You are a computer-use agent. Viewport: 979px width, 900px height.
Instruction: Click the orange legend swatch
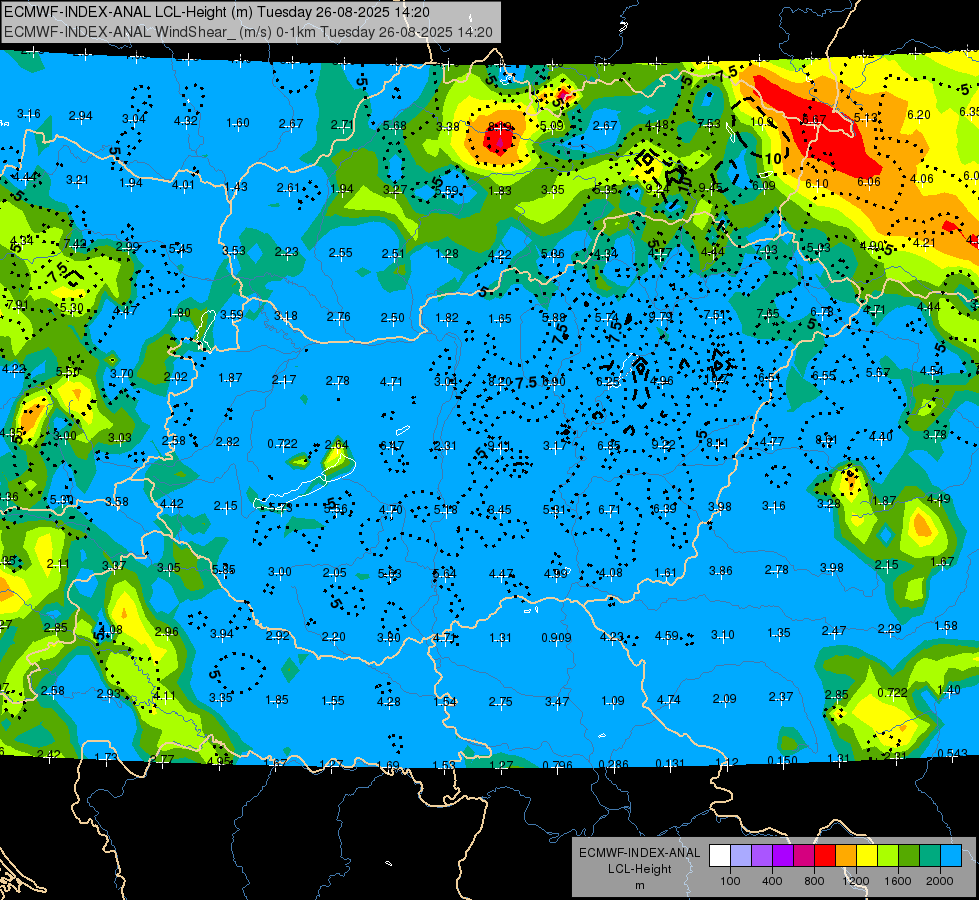click(x=846, y=856)
